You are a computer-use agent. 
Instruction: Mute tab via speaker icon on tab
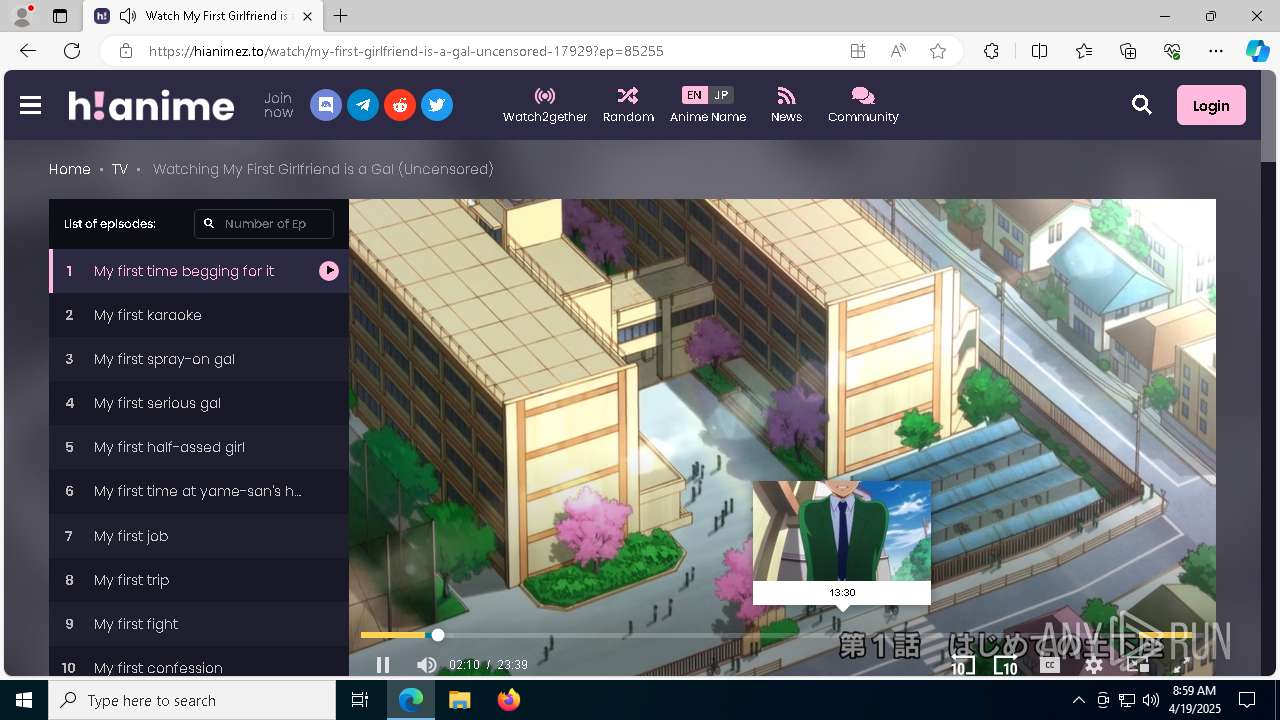pos(127,16)
